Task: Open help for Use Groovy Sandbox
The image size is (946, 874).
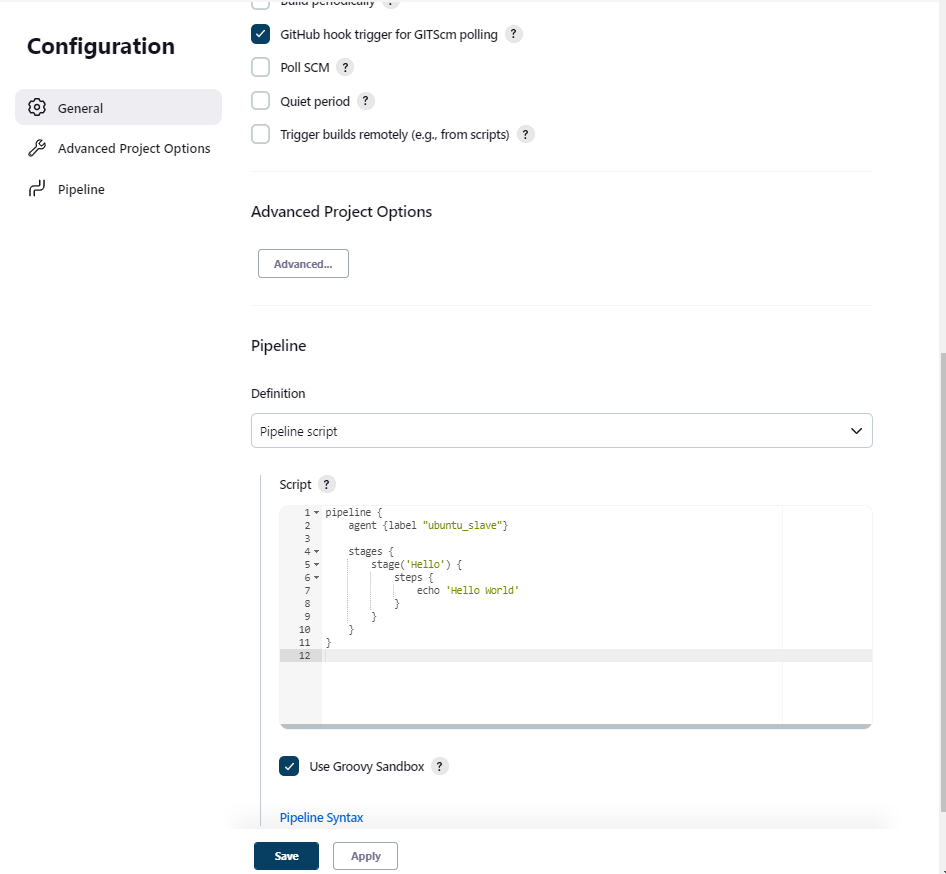Action: point(439,766)
